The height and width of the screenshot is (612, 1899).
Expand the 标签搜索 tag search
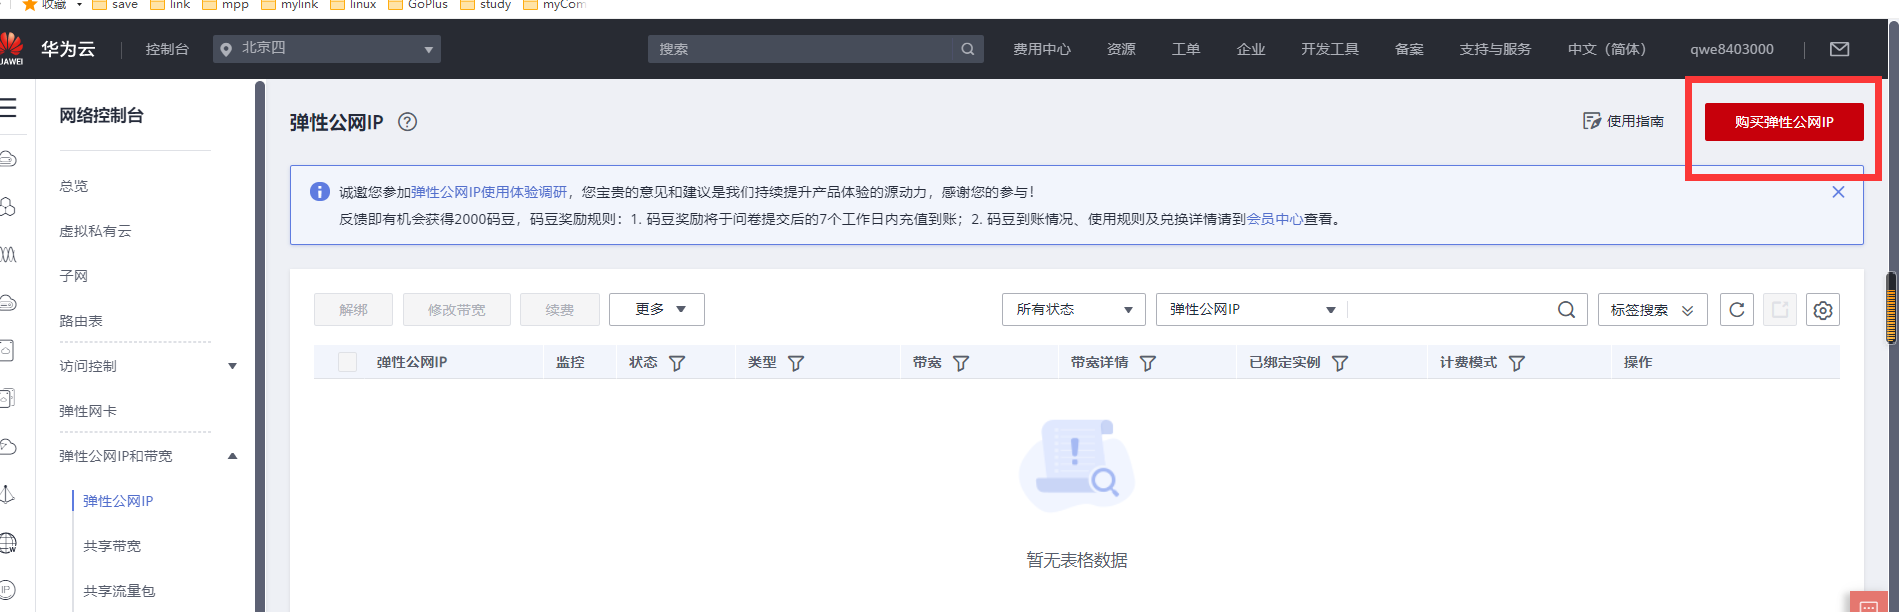(1652, 310)
